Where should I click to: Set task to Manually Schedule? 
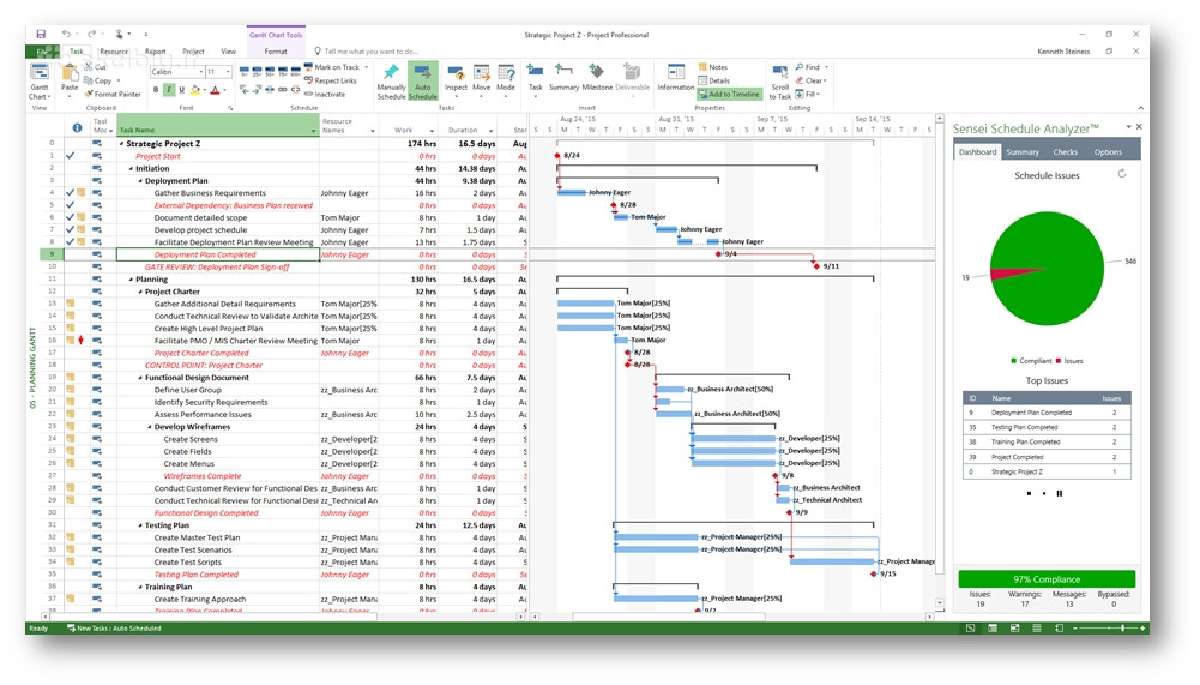pos(391,82)
